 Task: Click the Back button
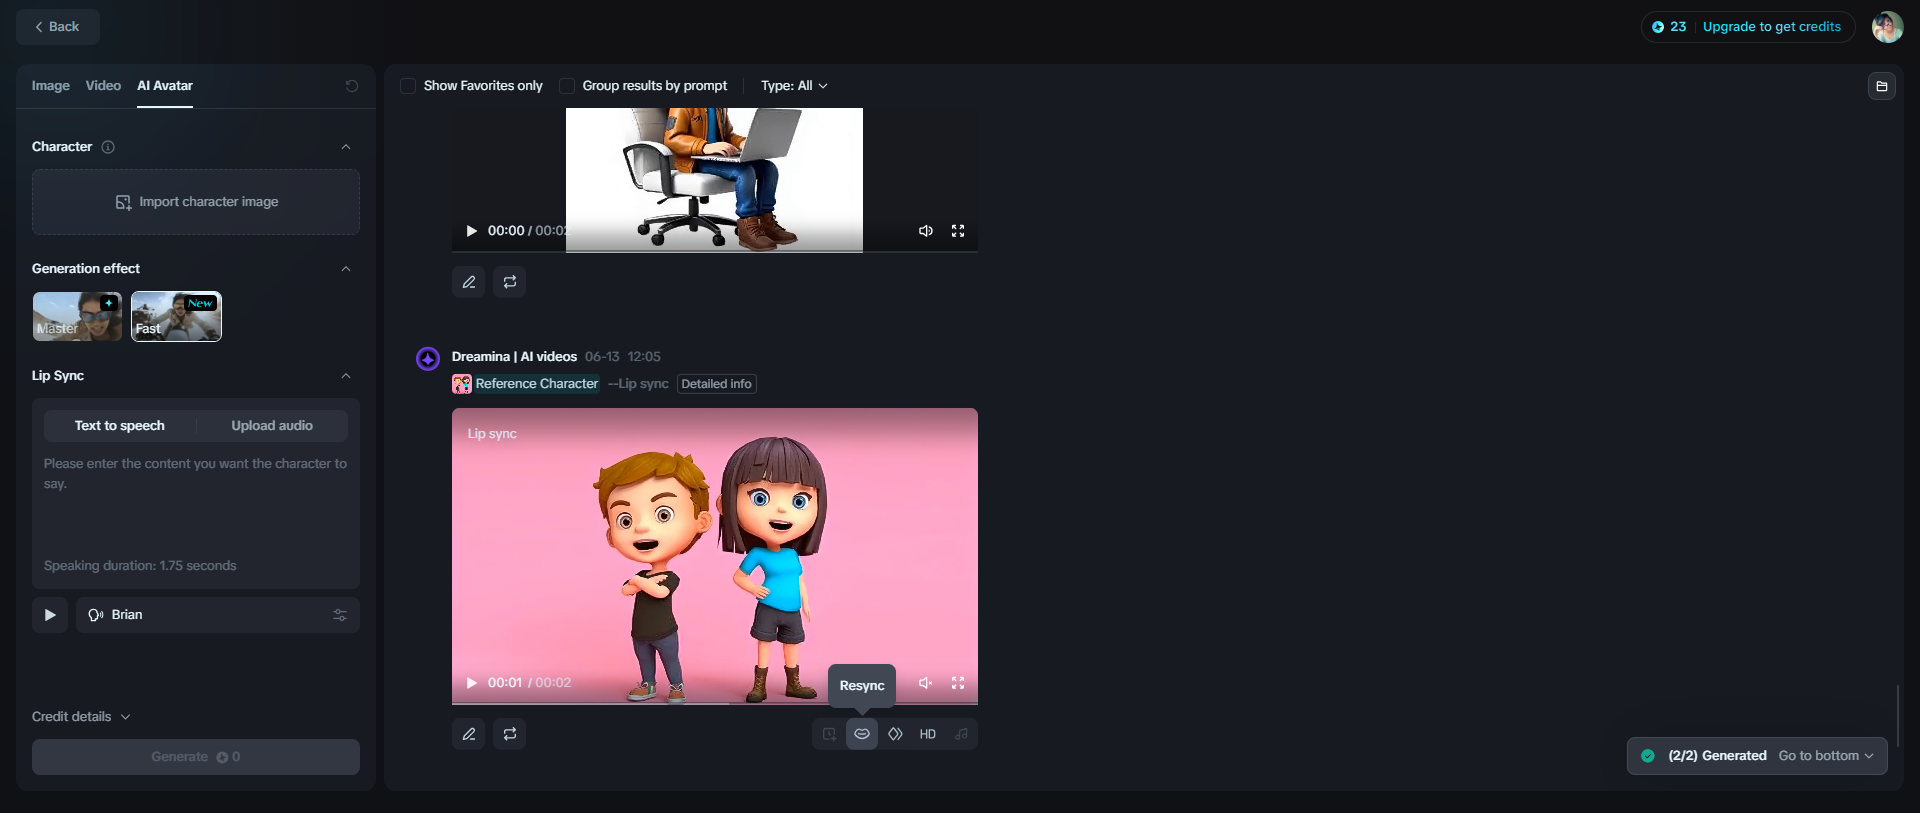tap(58, 27)
